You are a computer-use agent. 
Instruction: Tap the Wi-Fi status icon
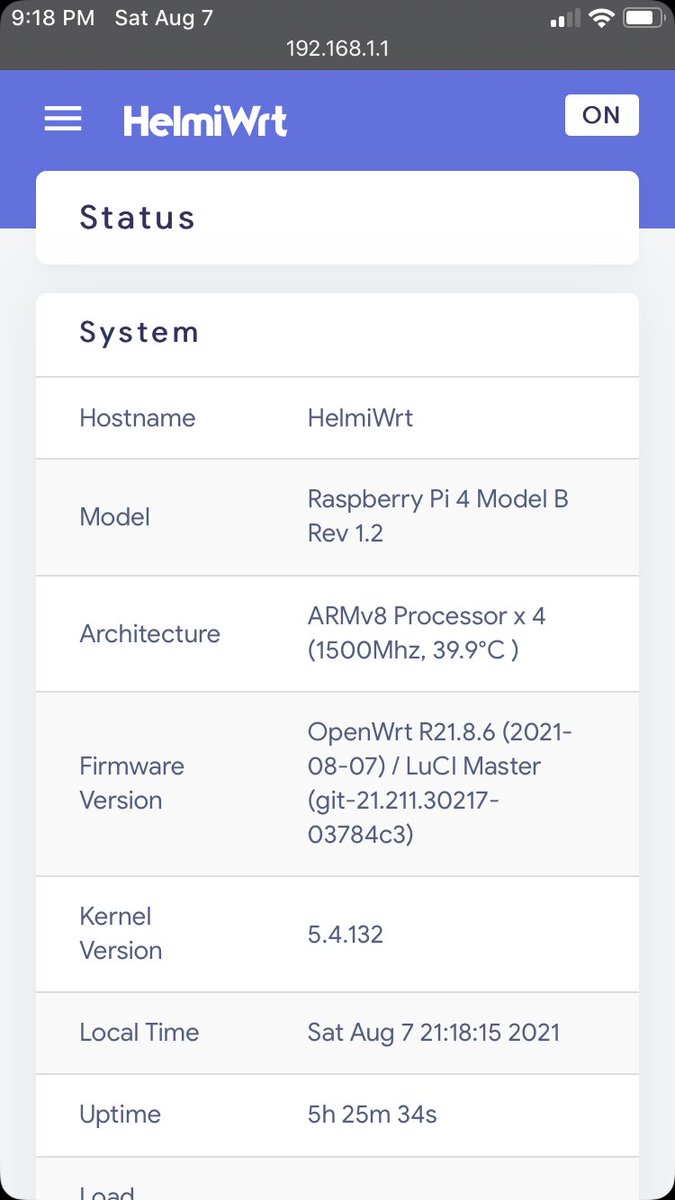coord(600,18)
